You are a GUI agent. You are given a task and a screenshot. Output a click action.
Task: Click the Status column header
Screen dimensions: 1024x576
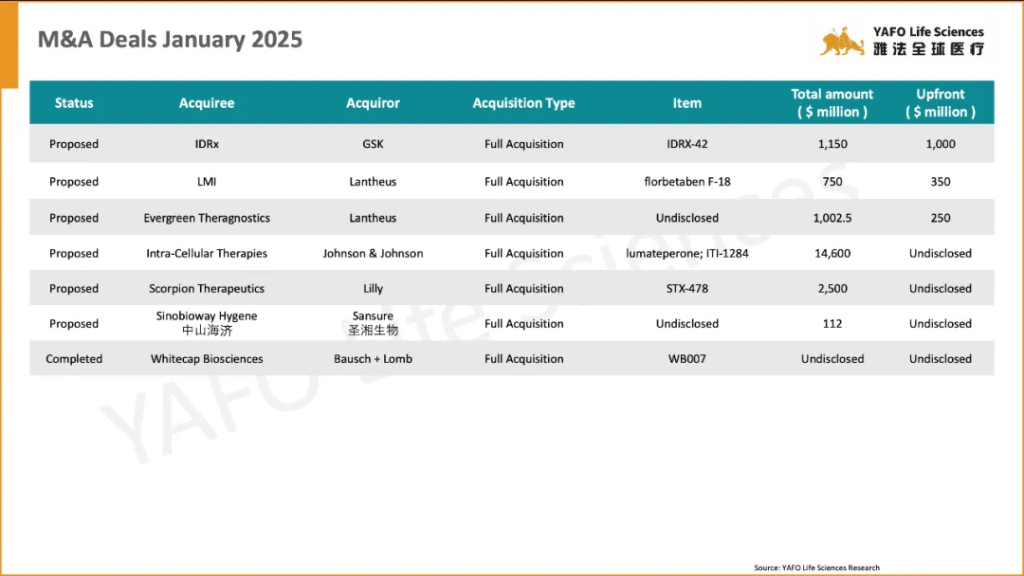point(74,103)
